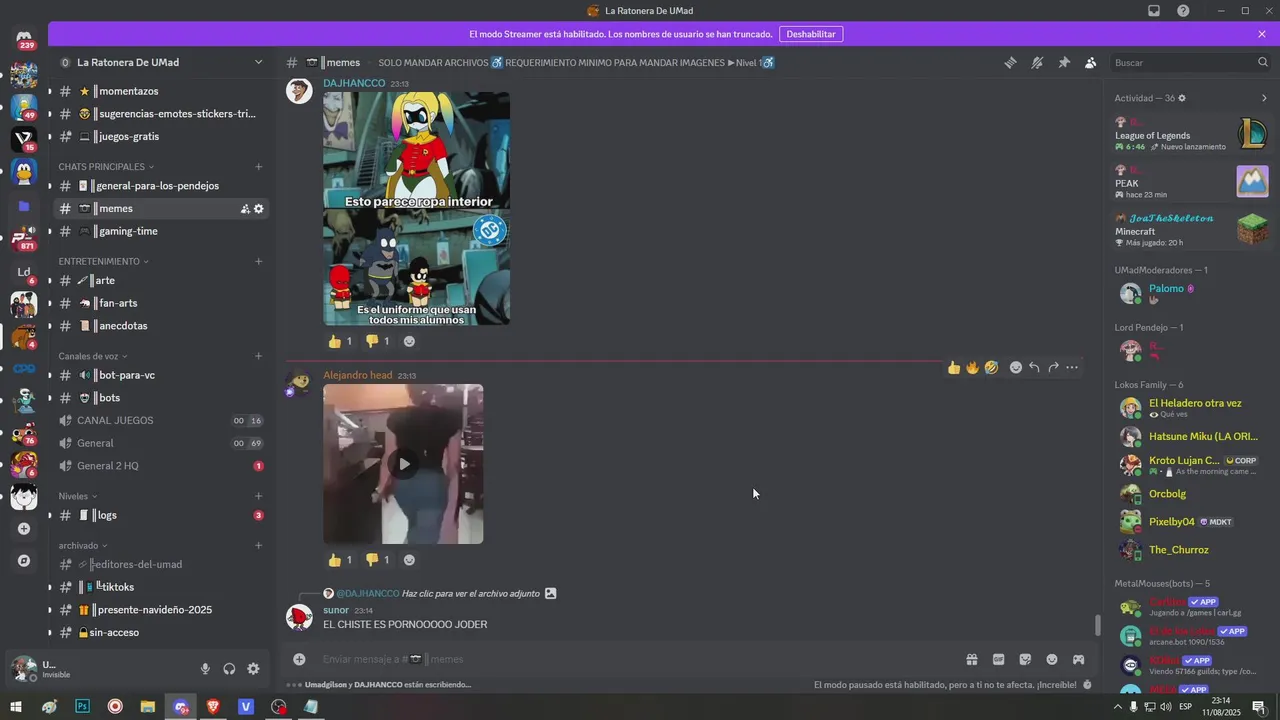This screenshot has width=1280, height=720.
Task: Create channel in CHATS PRINCIPALES plus icon
Action: pyautogui.click(x=259, y=167)
